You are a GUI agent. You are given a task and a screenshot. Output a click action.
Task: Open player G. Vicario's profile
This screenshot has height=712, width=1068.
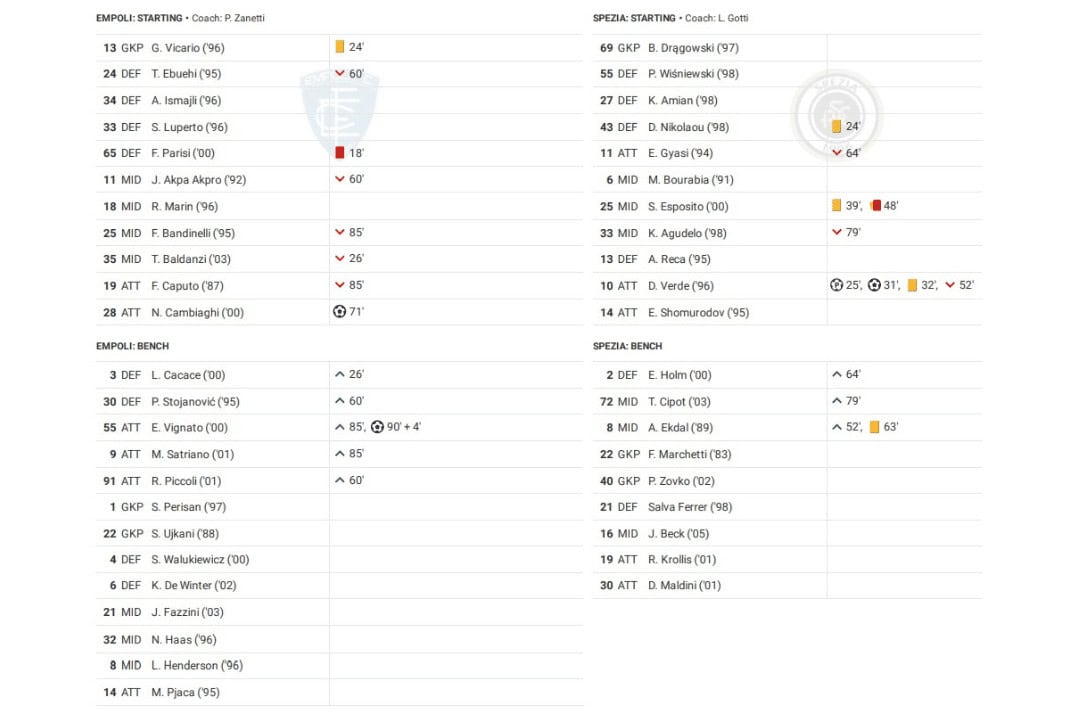coord(187,48)
